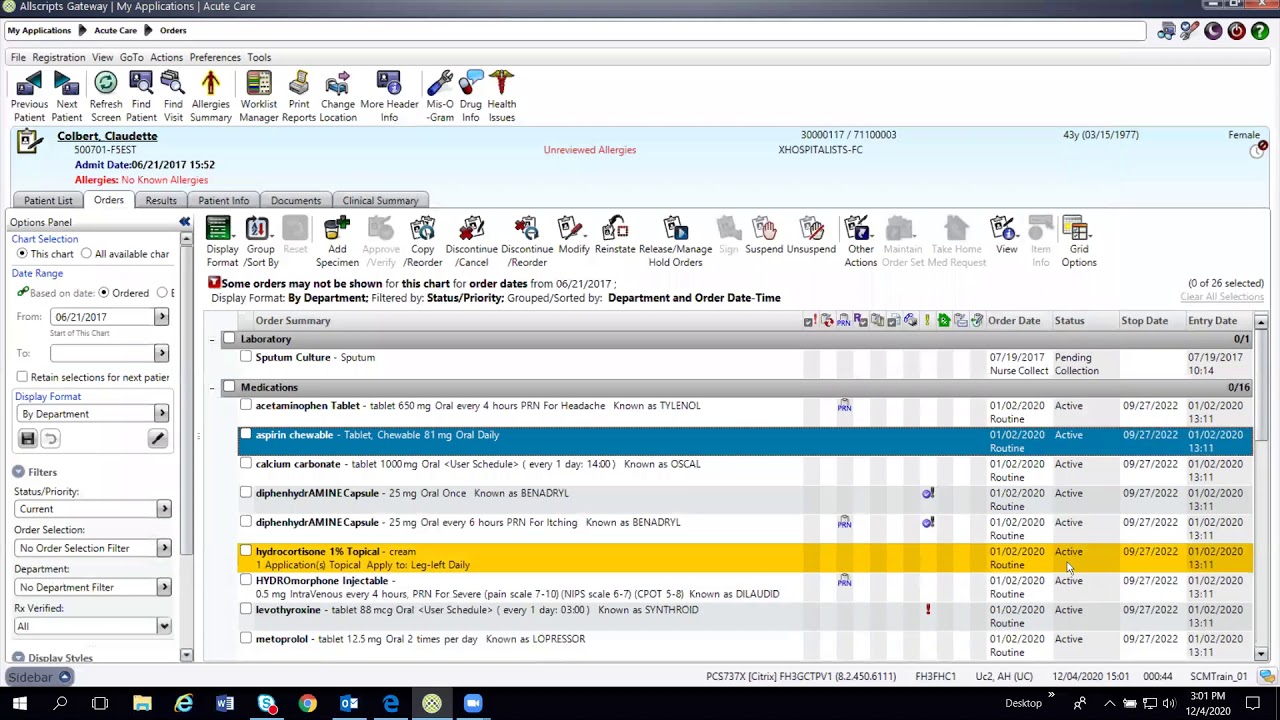Go to the Next Patient
Screen dimensions: 1280x720
click(x=66, y=96)
